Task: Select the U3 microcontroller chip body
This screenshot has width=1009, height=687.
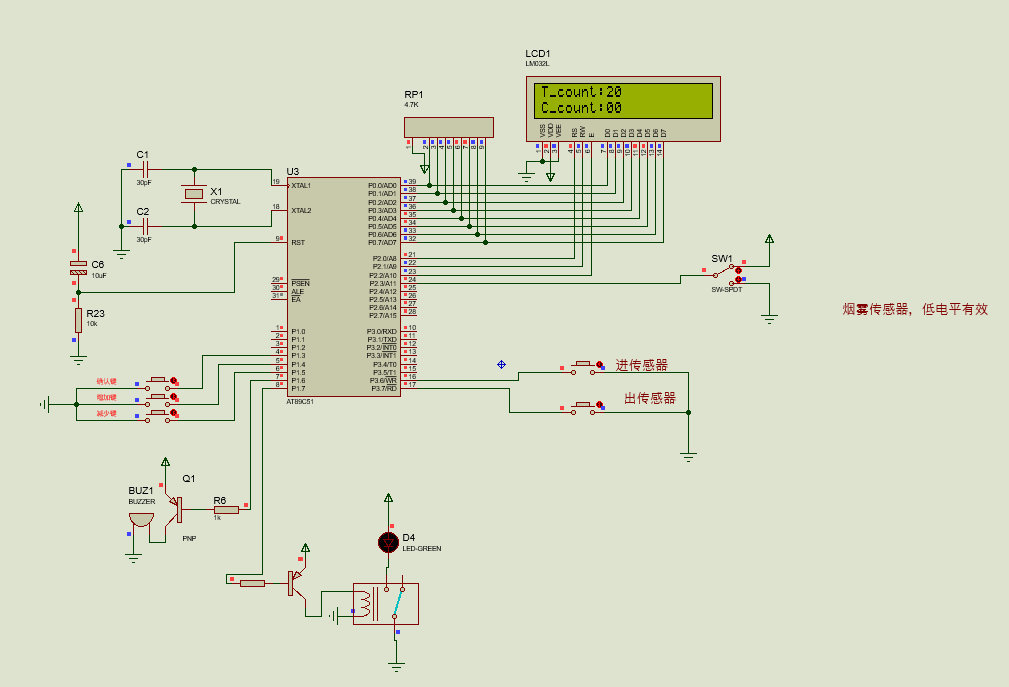Action: [x=344, y=287]
